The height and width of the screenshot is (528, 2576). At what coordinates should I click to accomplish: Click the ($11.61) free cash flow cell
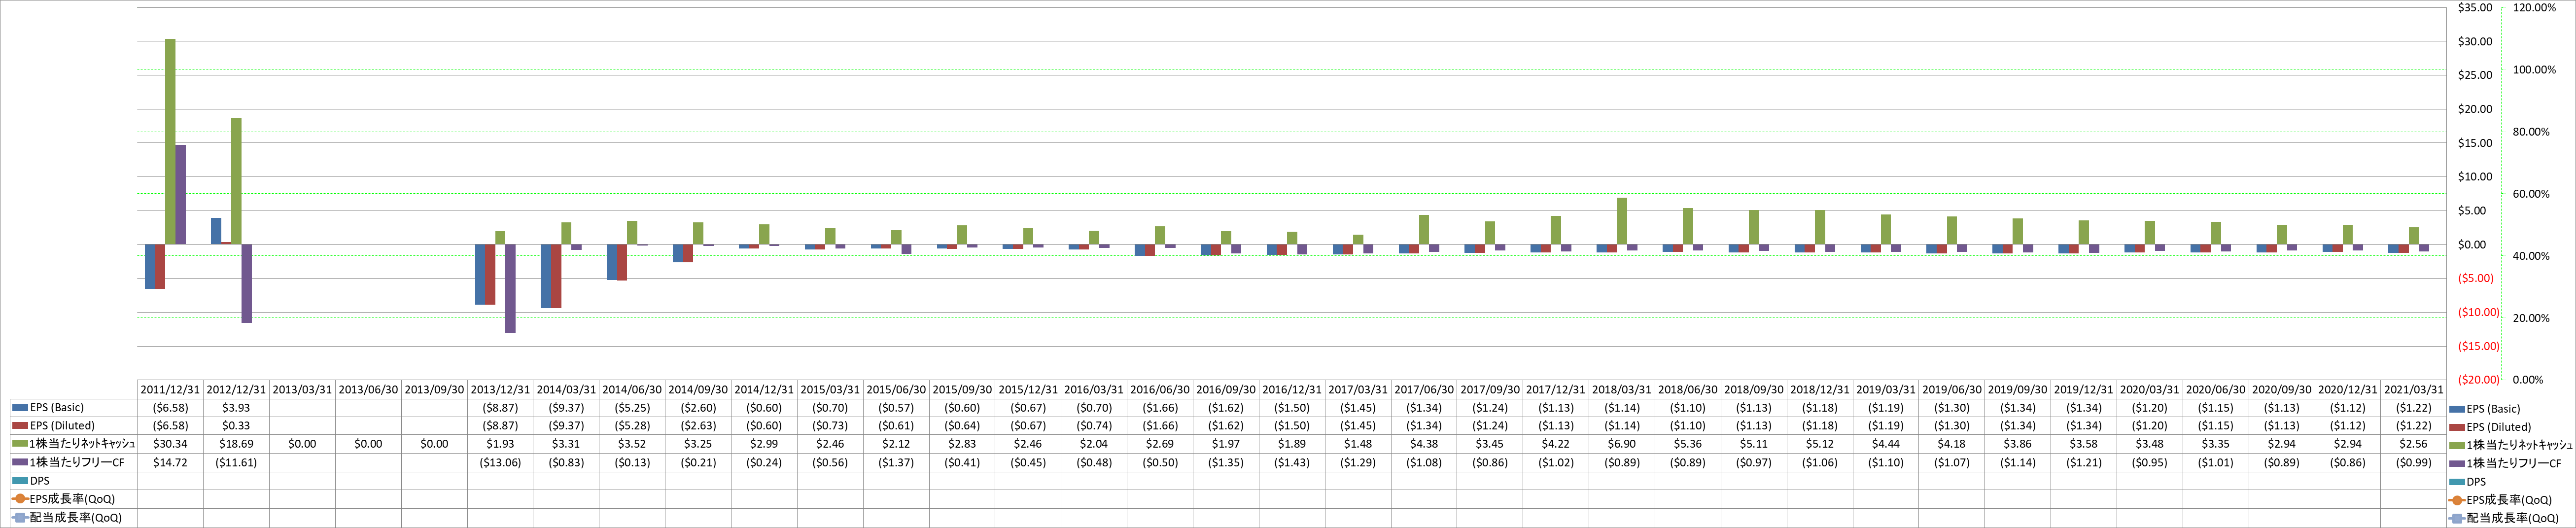point(236,462)
